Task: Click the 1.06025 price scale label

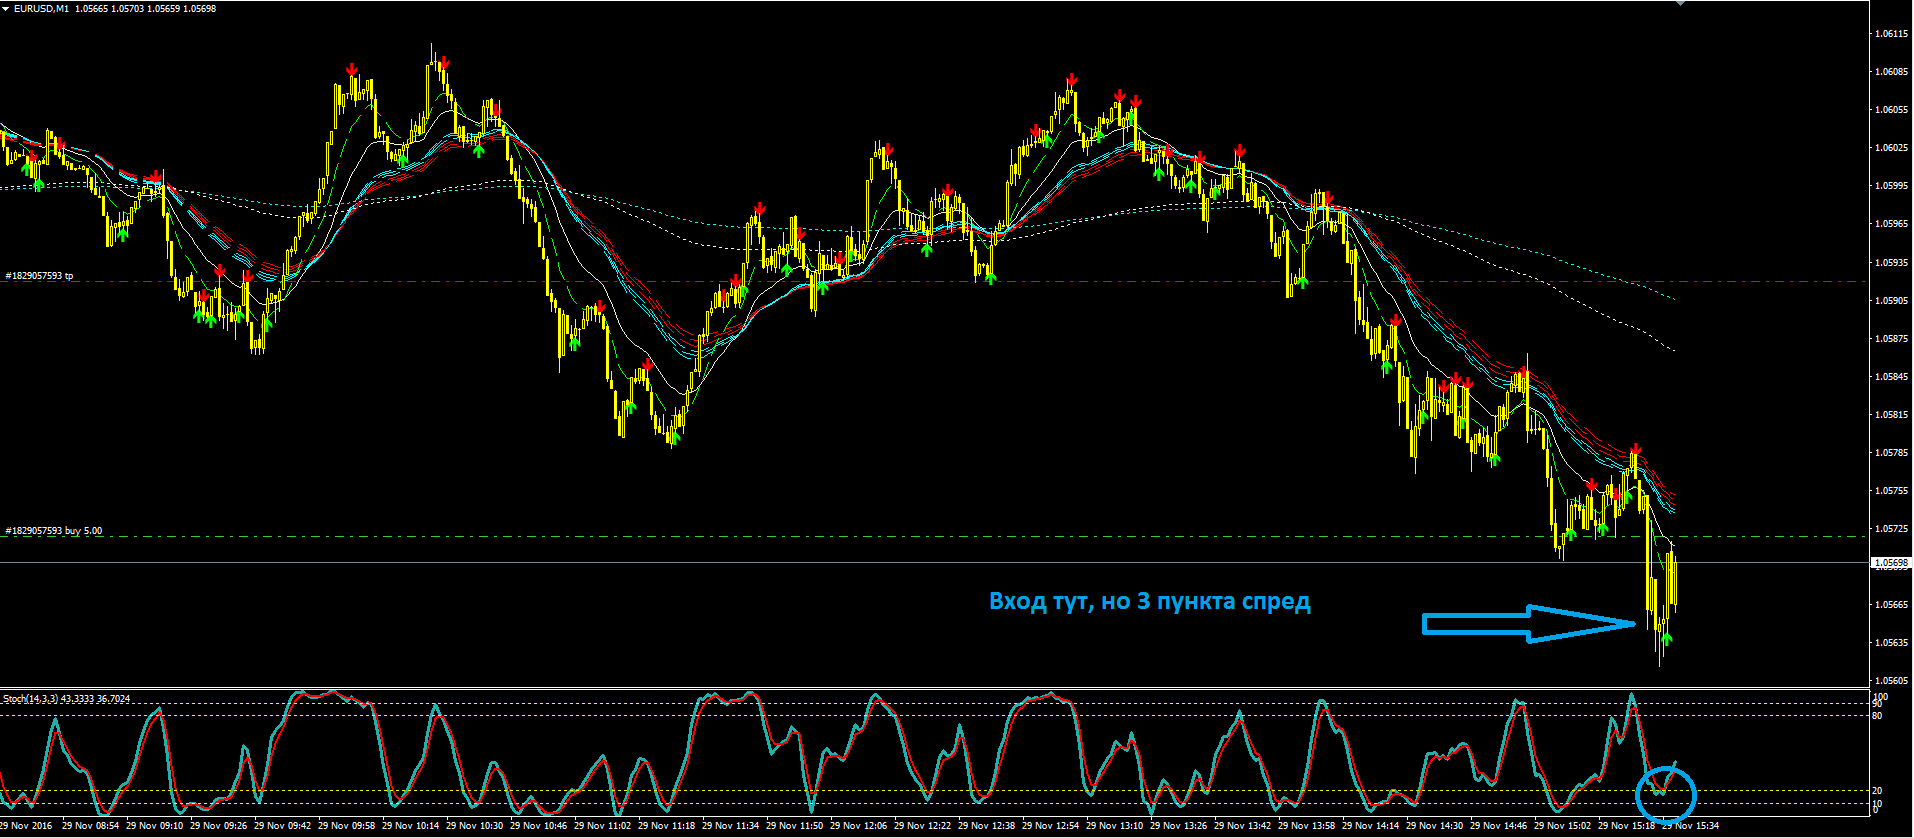Action: click(1890, 147)
